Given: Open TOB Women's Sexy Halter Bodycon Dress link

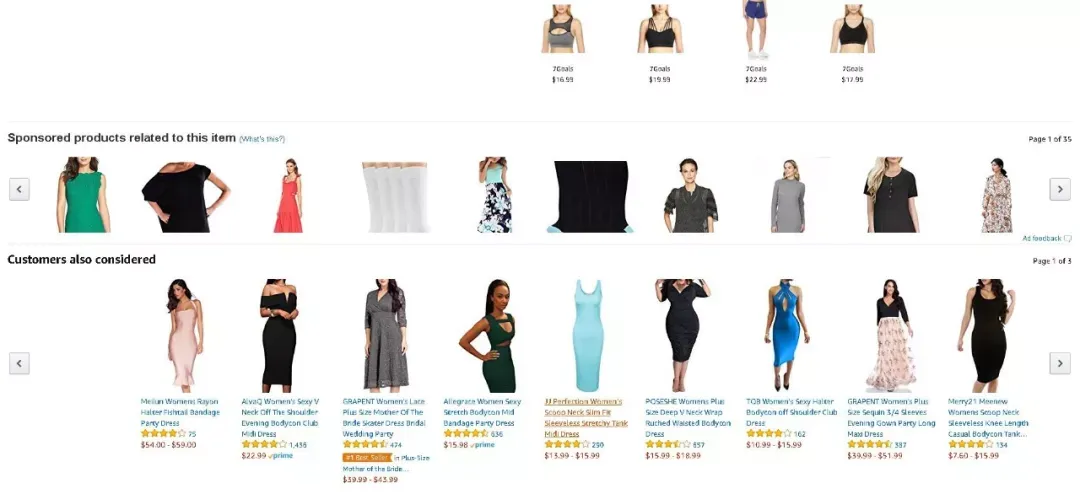Looking at the screenshot, I should pyautogui.click(x=791, y=412).
